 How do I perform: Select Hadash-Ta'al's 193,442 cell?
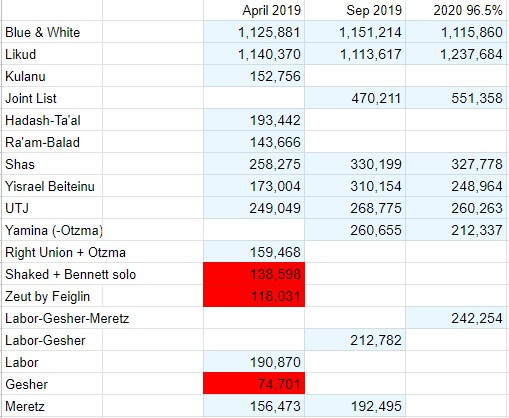pyautogui.click(x=254, y=120)
